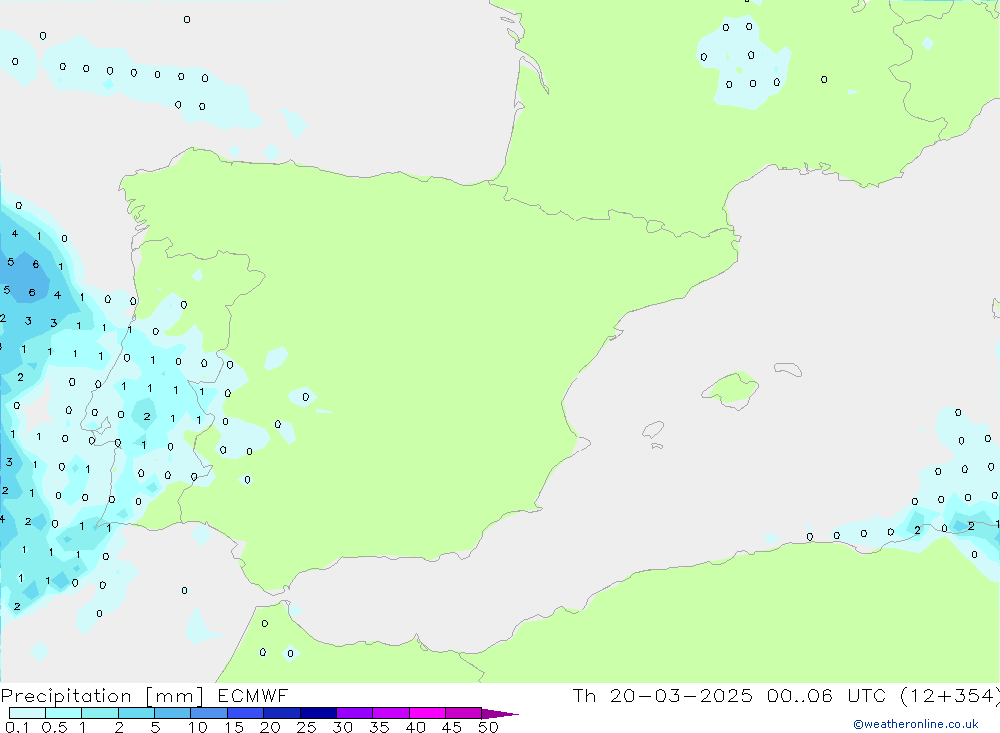The width and height of the screenshot is (1000, 733).
Task: Click the 5 to 10 mm legend swatch
Action: (x=173, y=713)
